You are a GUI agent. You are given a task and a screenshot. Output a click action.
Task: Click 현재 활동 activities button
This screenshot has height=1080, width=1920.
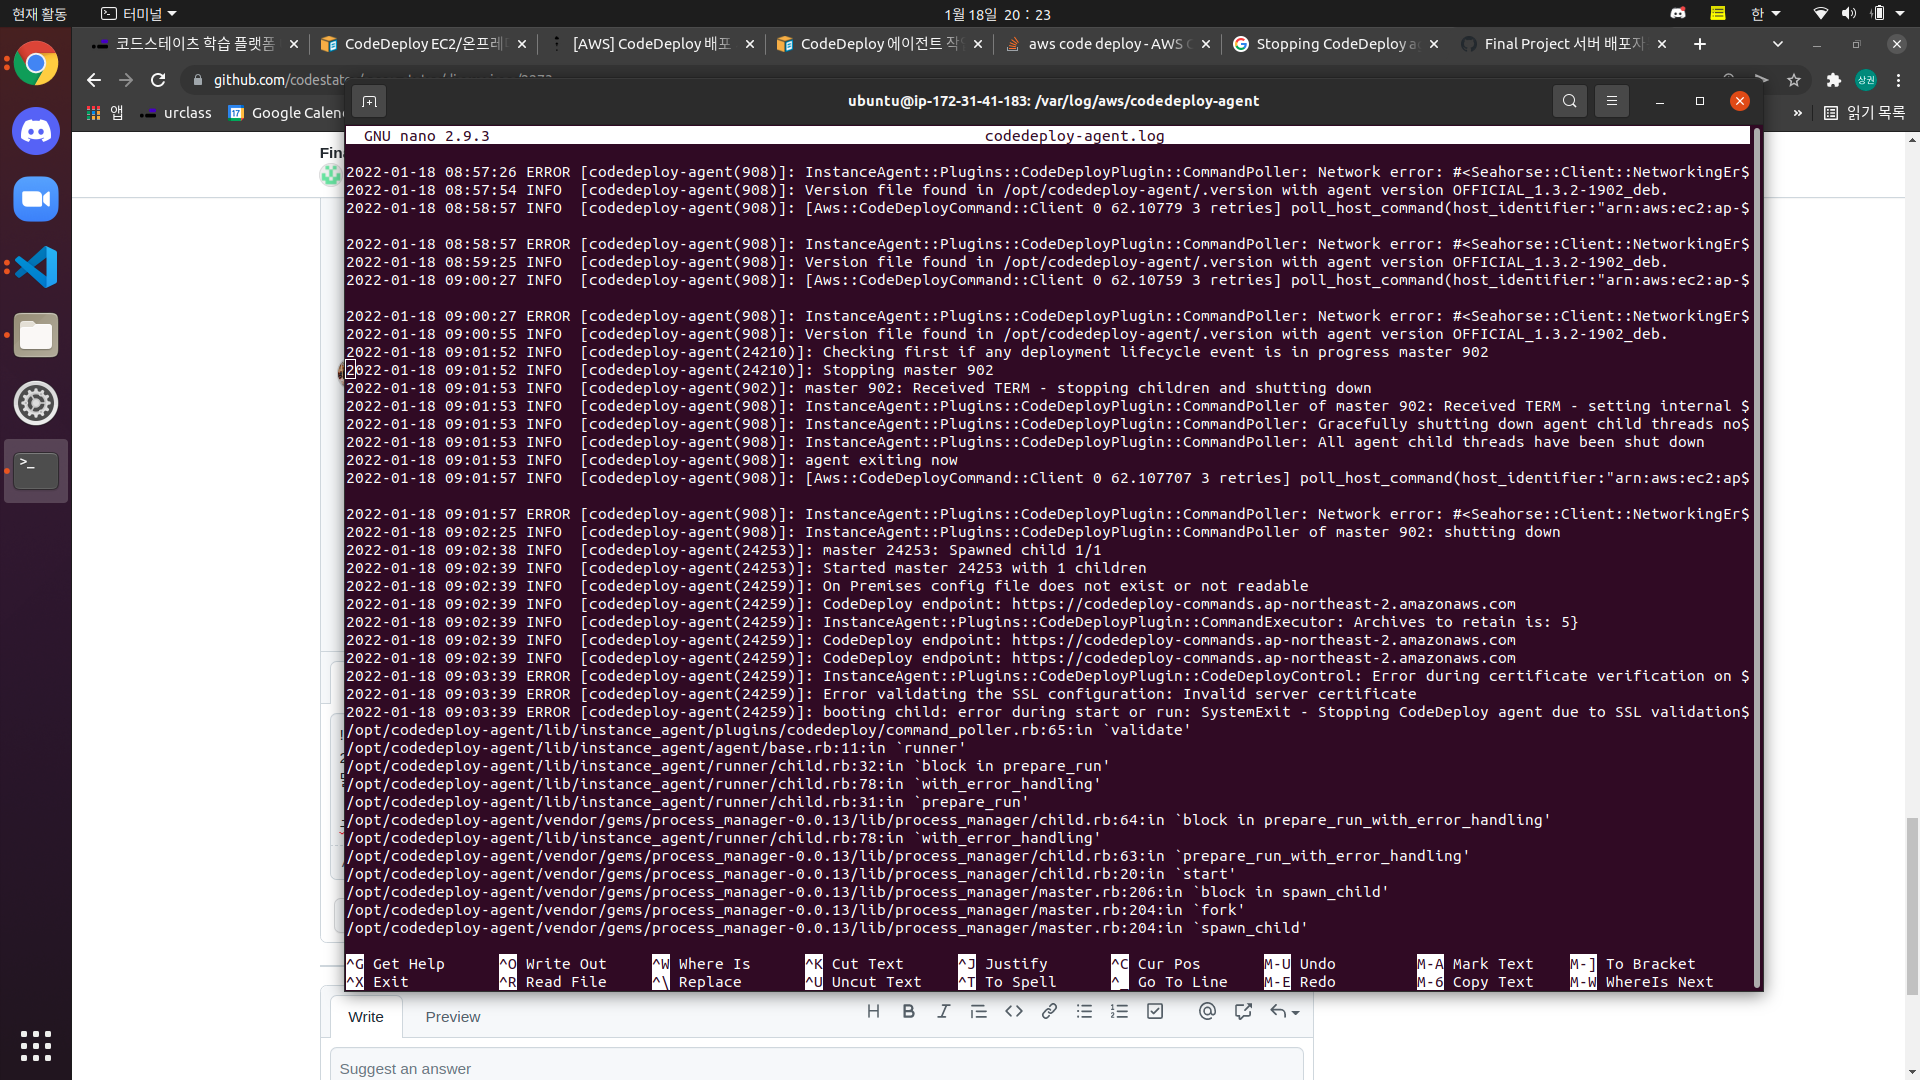[x=40, y=14]
